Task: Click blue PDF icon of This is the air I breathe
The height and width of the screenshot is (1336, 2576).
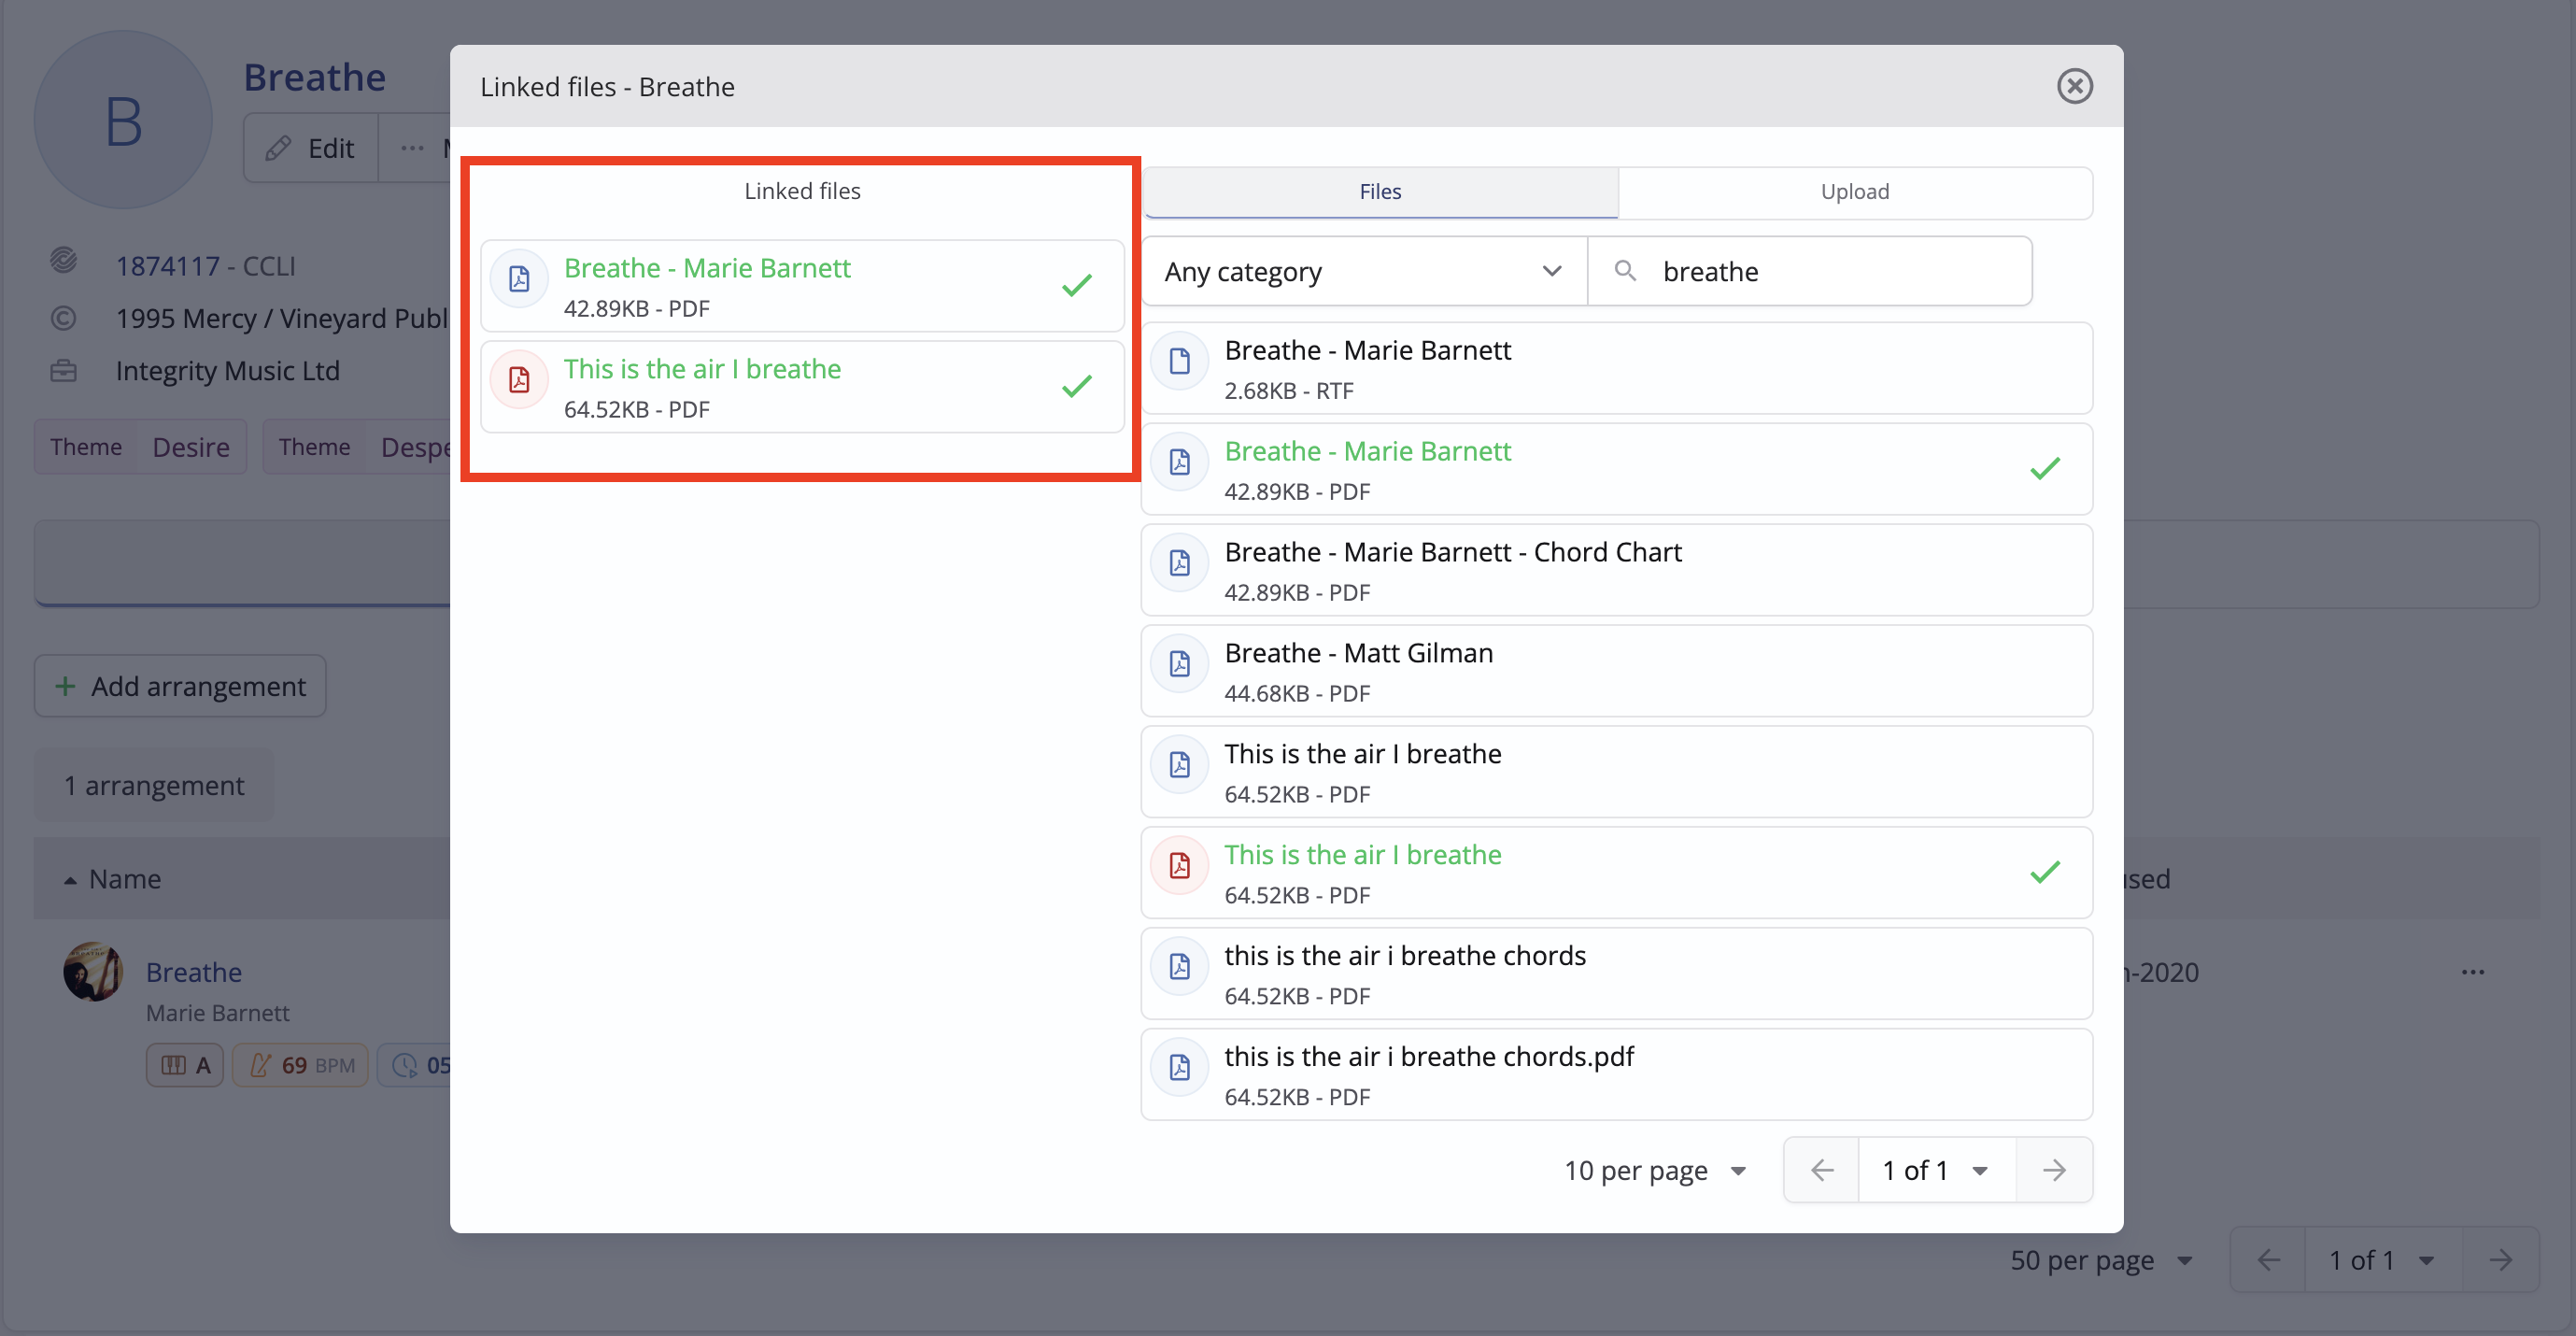Action: click(x=1180, y=765)
